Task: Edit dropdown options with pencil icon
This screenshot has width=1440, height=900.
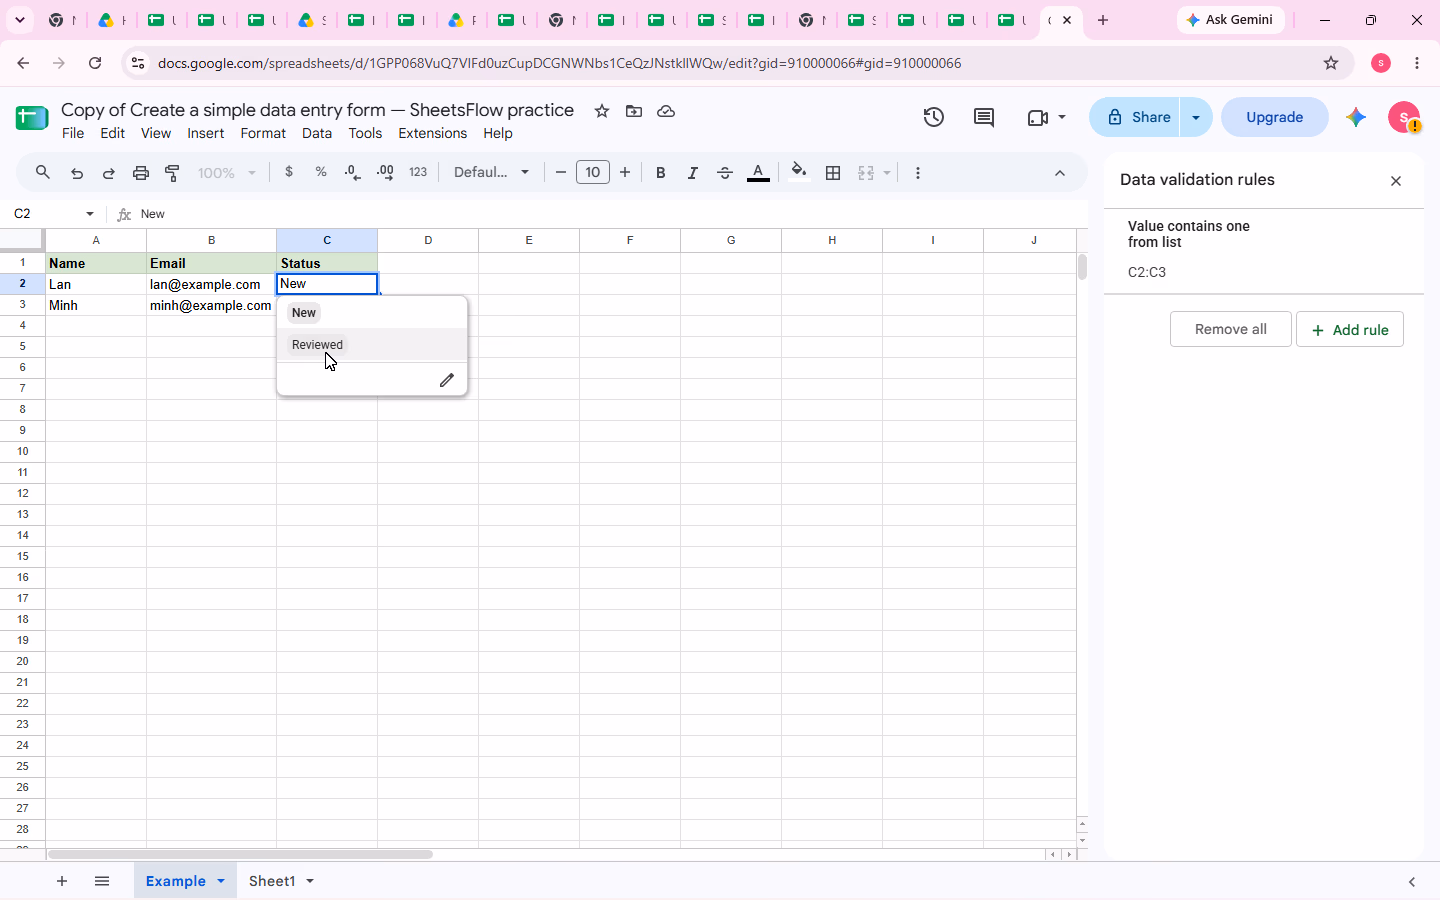Action: point(447,380)
